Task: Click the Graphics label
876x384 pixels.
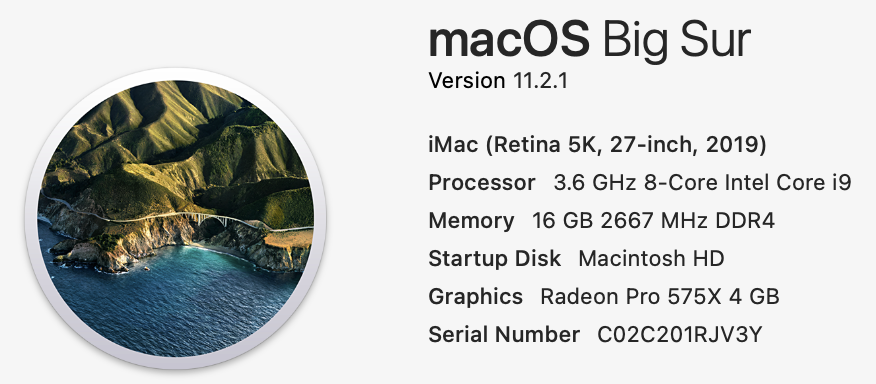Action: [475, 297]
